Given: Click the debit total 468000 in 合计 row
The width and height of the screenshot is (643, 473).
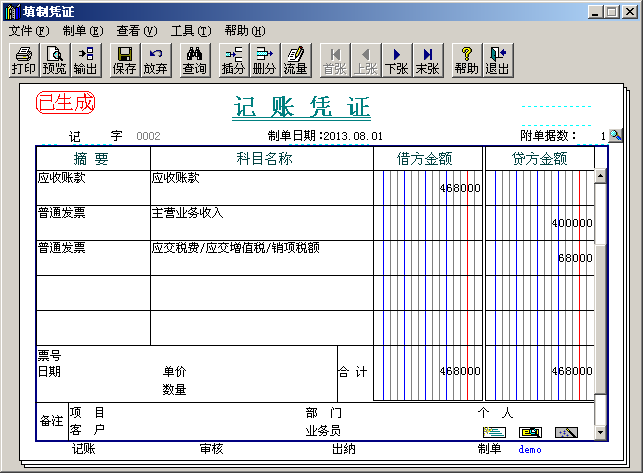Looking at the screenshot, I should coord(460,371).
